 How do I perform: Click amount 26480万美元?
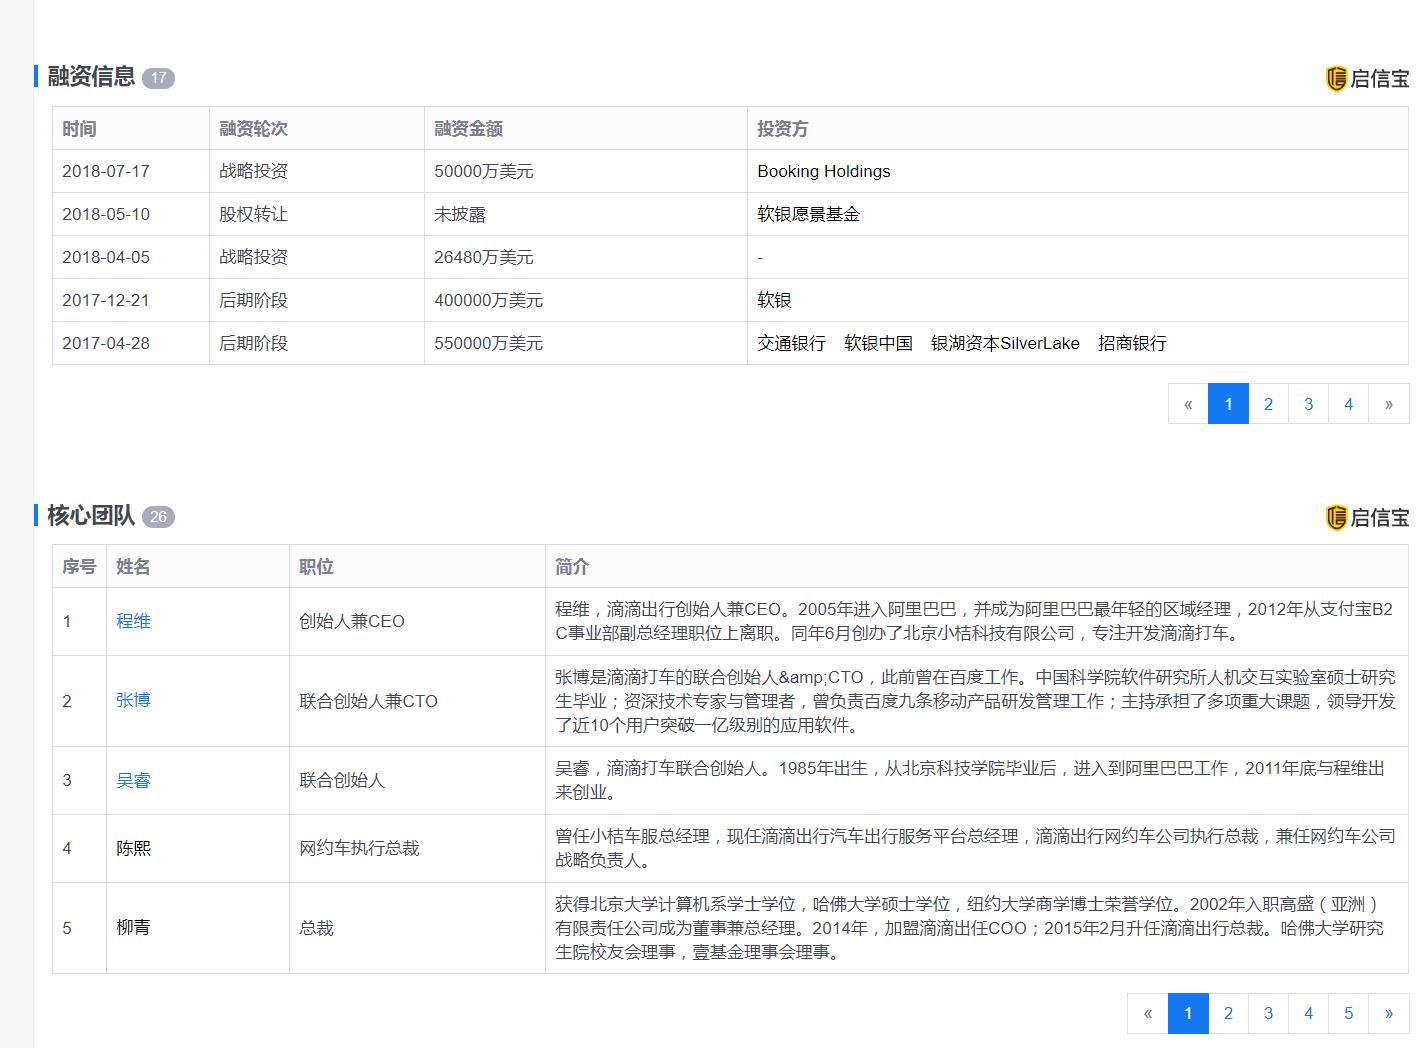click(484, 257)
